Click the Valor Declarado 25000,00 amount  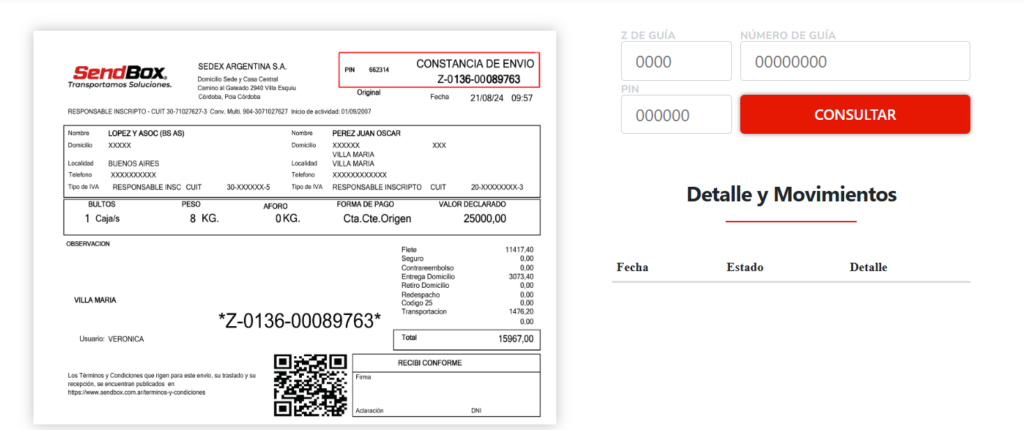(x=485, y=218)
